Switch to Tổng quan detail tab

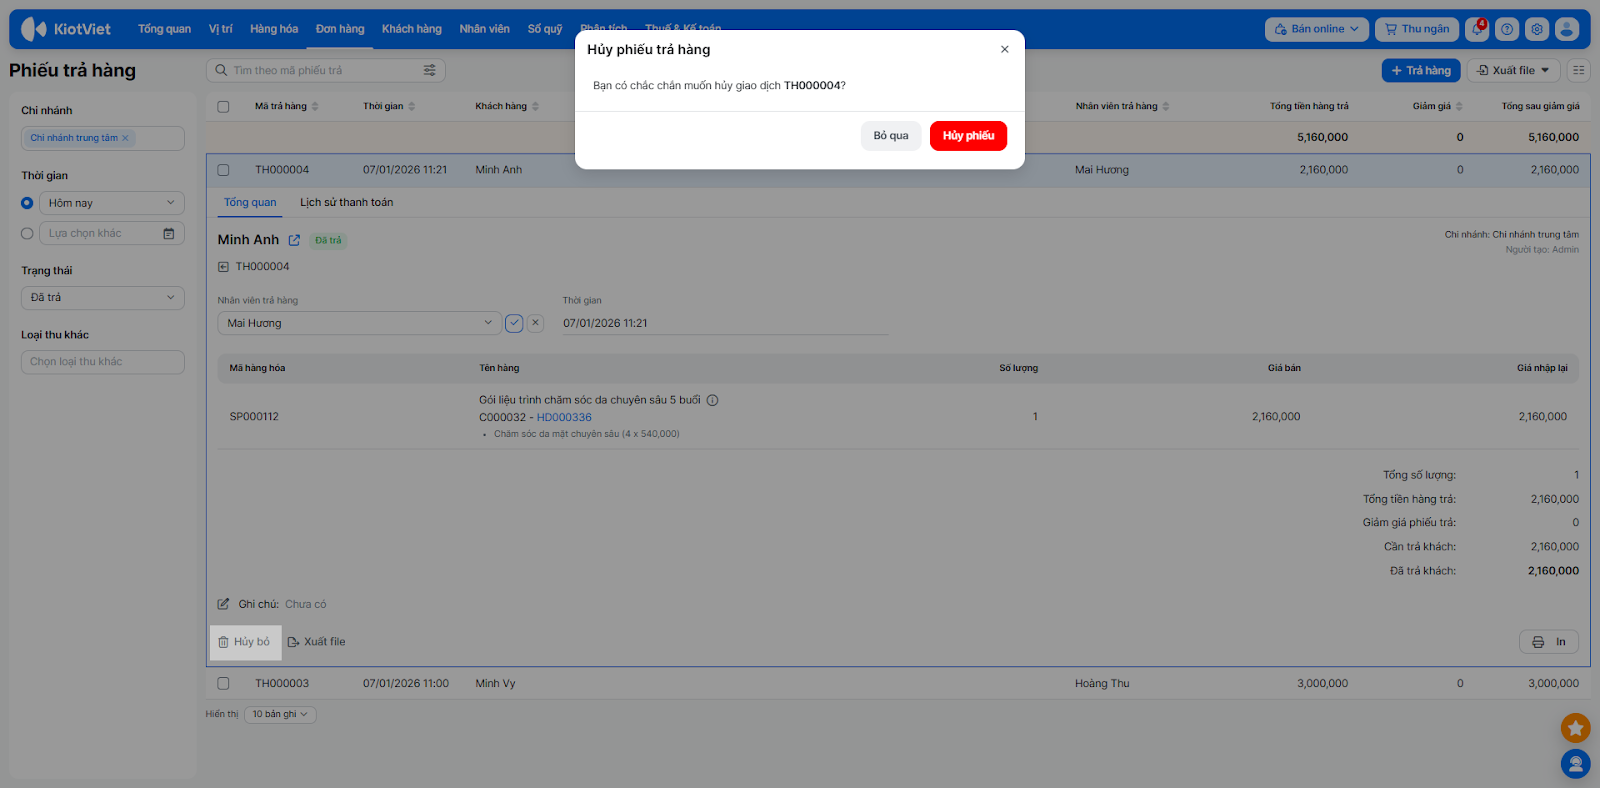coord(250,202)
